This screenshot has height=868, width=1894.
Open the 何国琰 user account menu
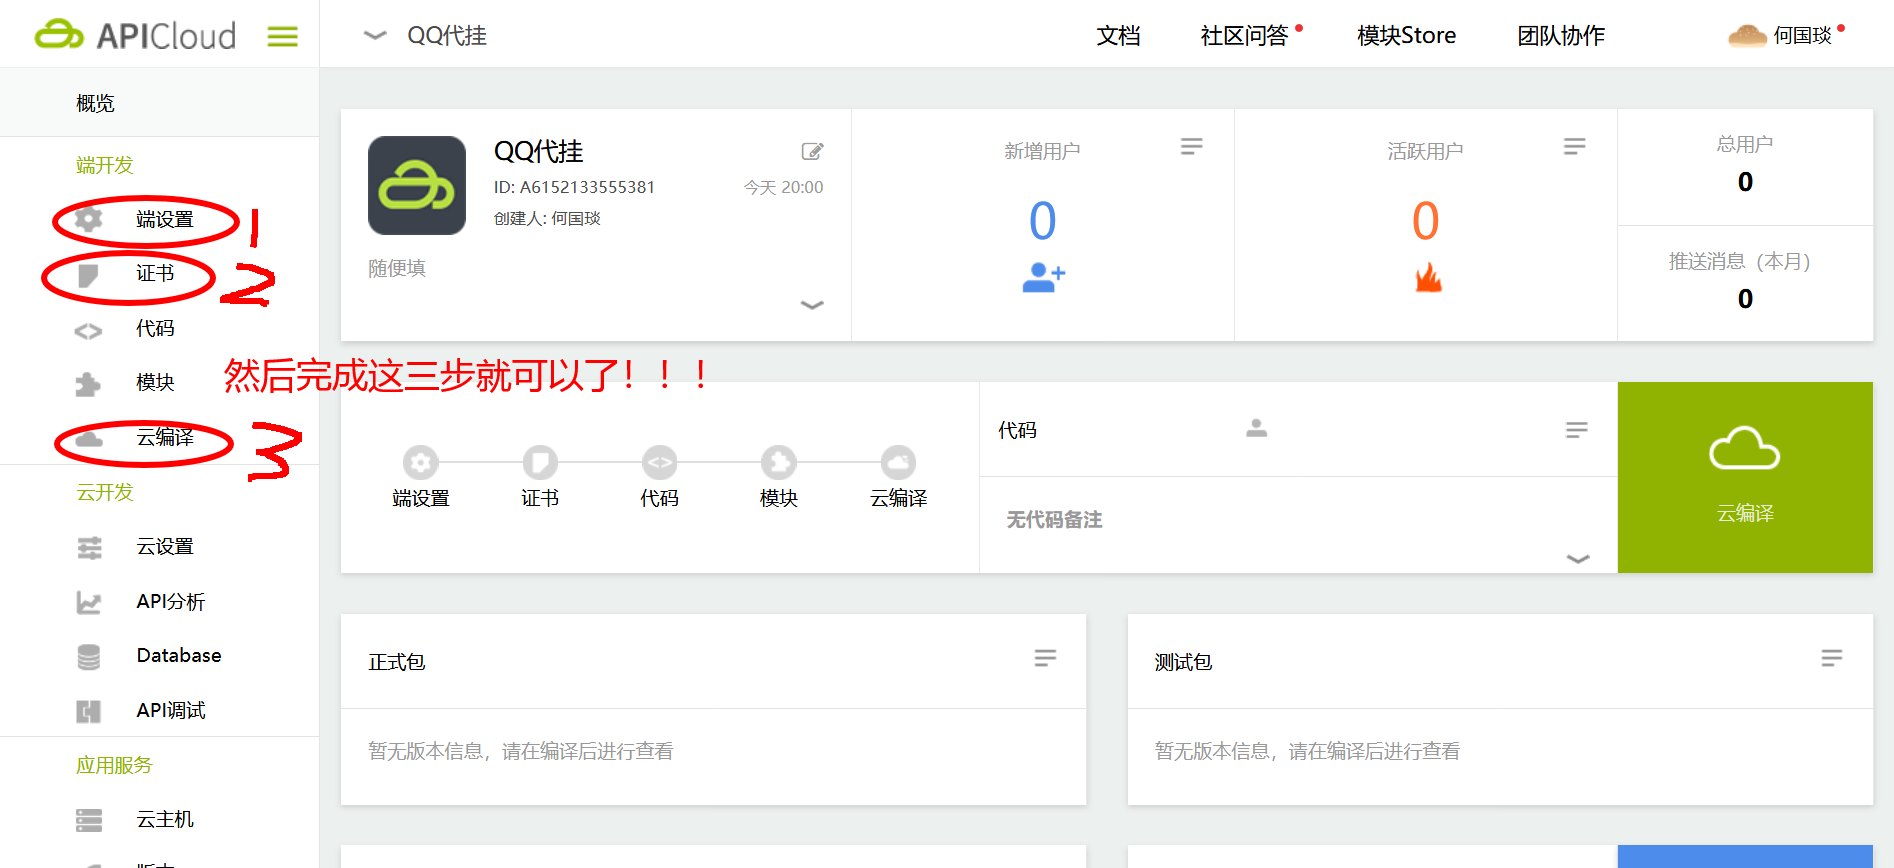1786,36
